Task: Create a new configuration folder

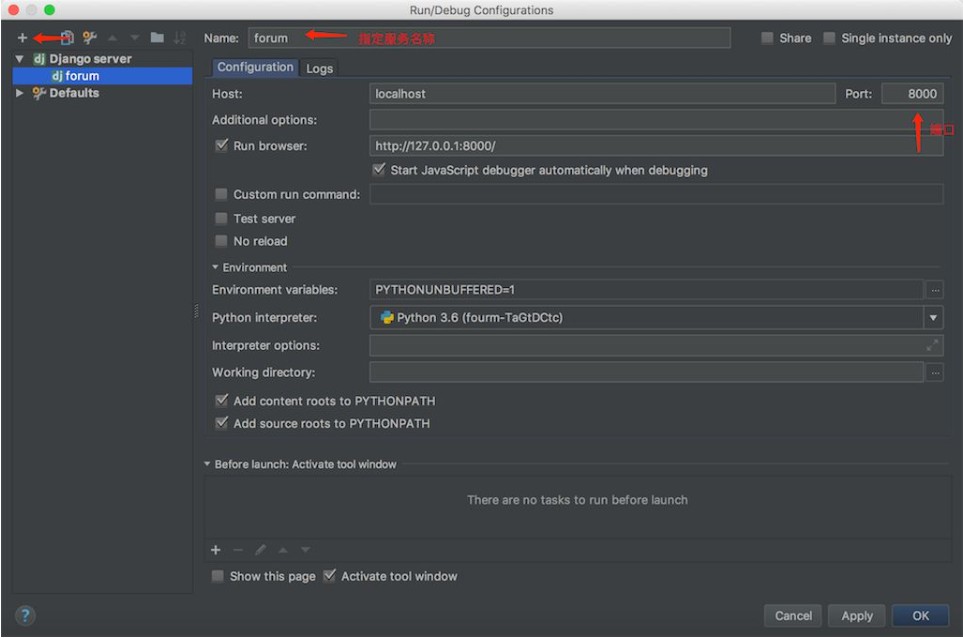Action: 157,38
